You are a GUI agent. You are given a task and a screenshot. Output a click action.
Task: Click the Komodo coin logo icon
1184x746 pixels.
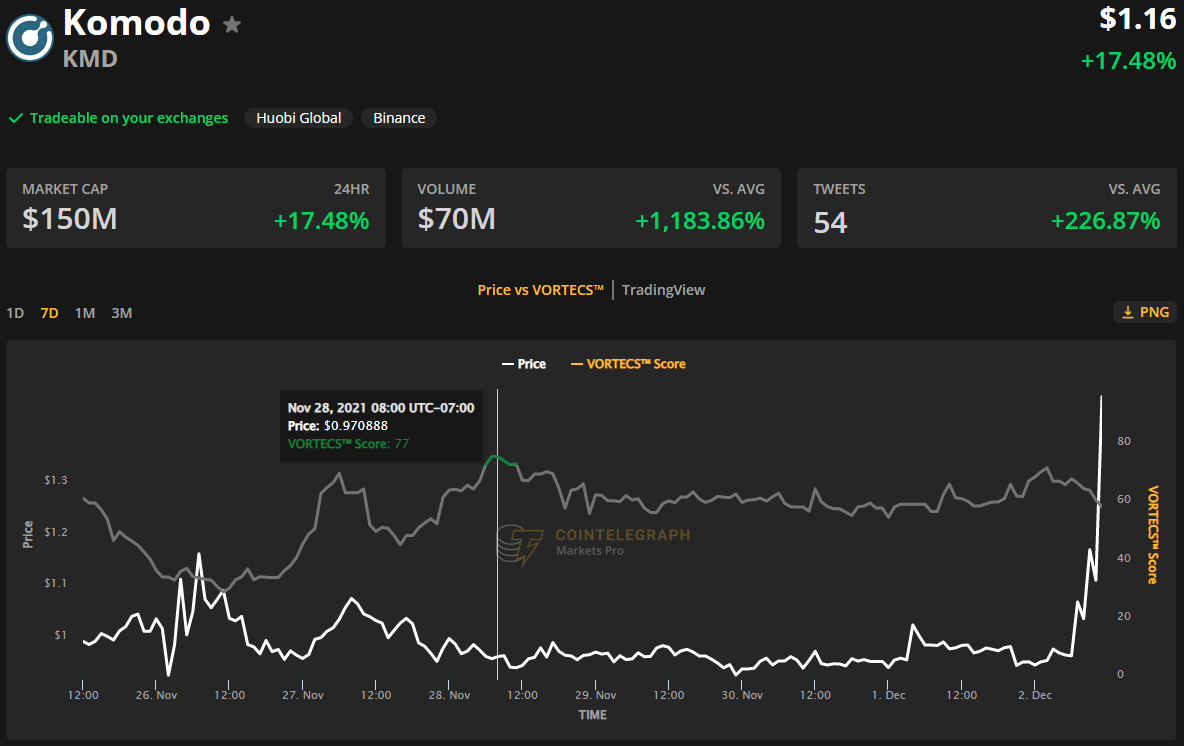pos(30,37)
